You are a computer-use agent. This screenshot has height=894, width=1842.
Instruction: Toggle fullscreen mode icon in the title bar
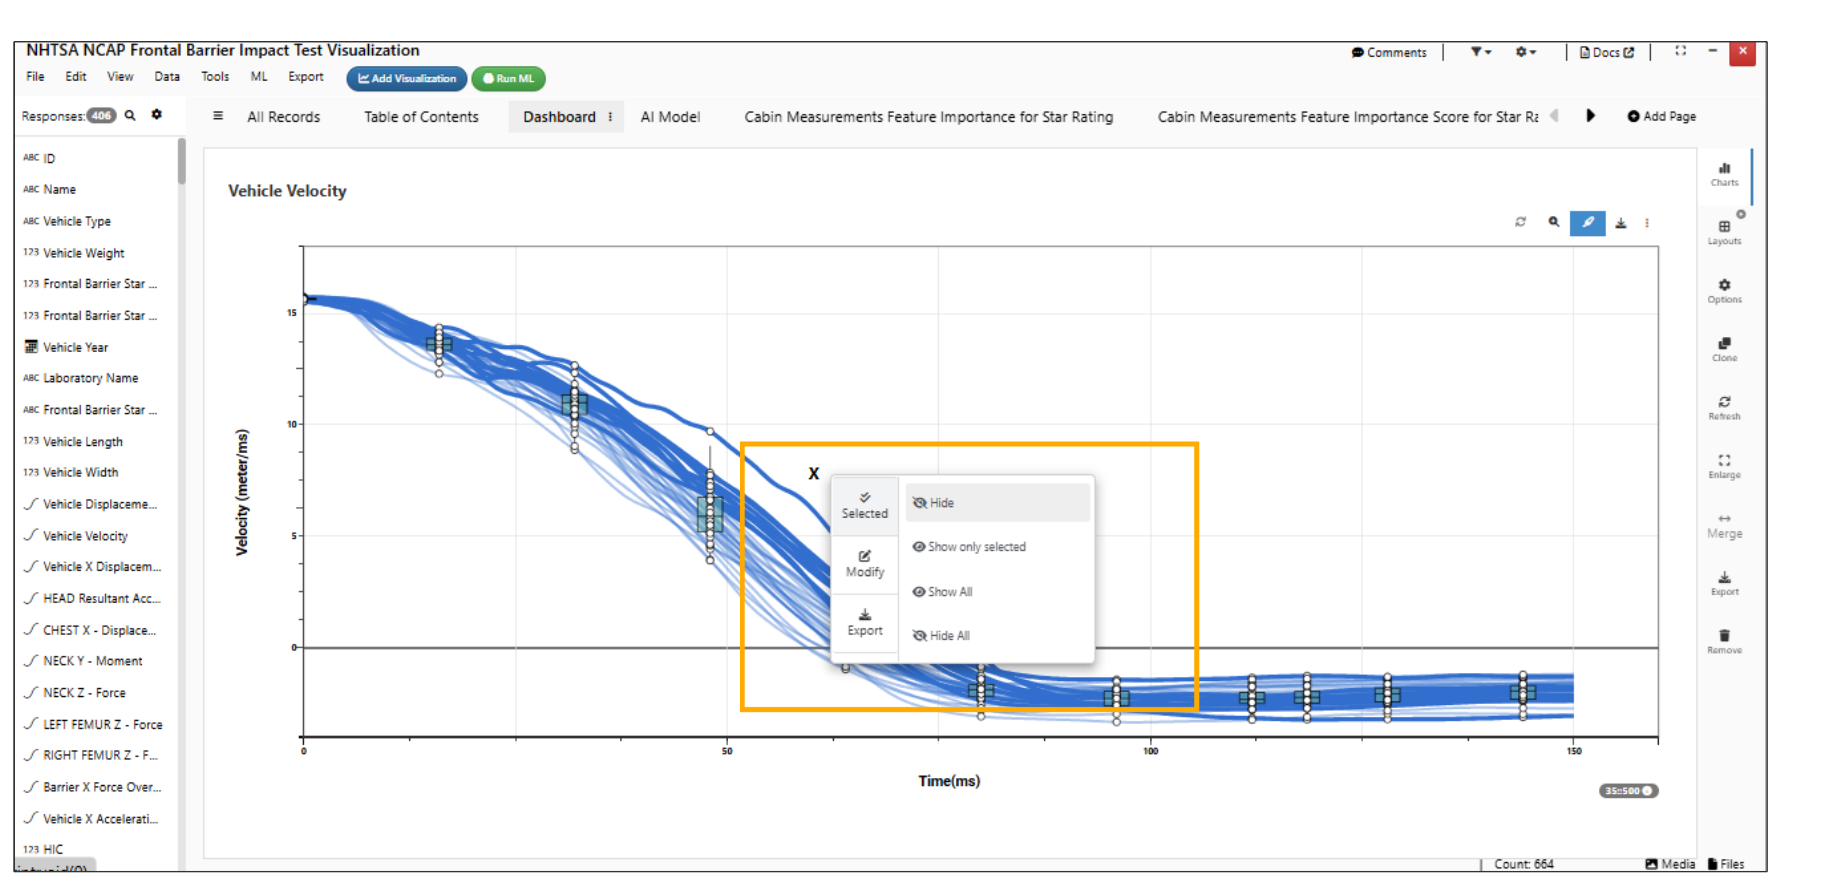point(1680,51)
